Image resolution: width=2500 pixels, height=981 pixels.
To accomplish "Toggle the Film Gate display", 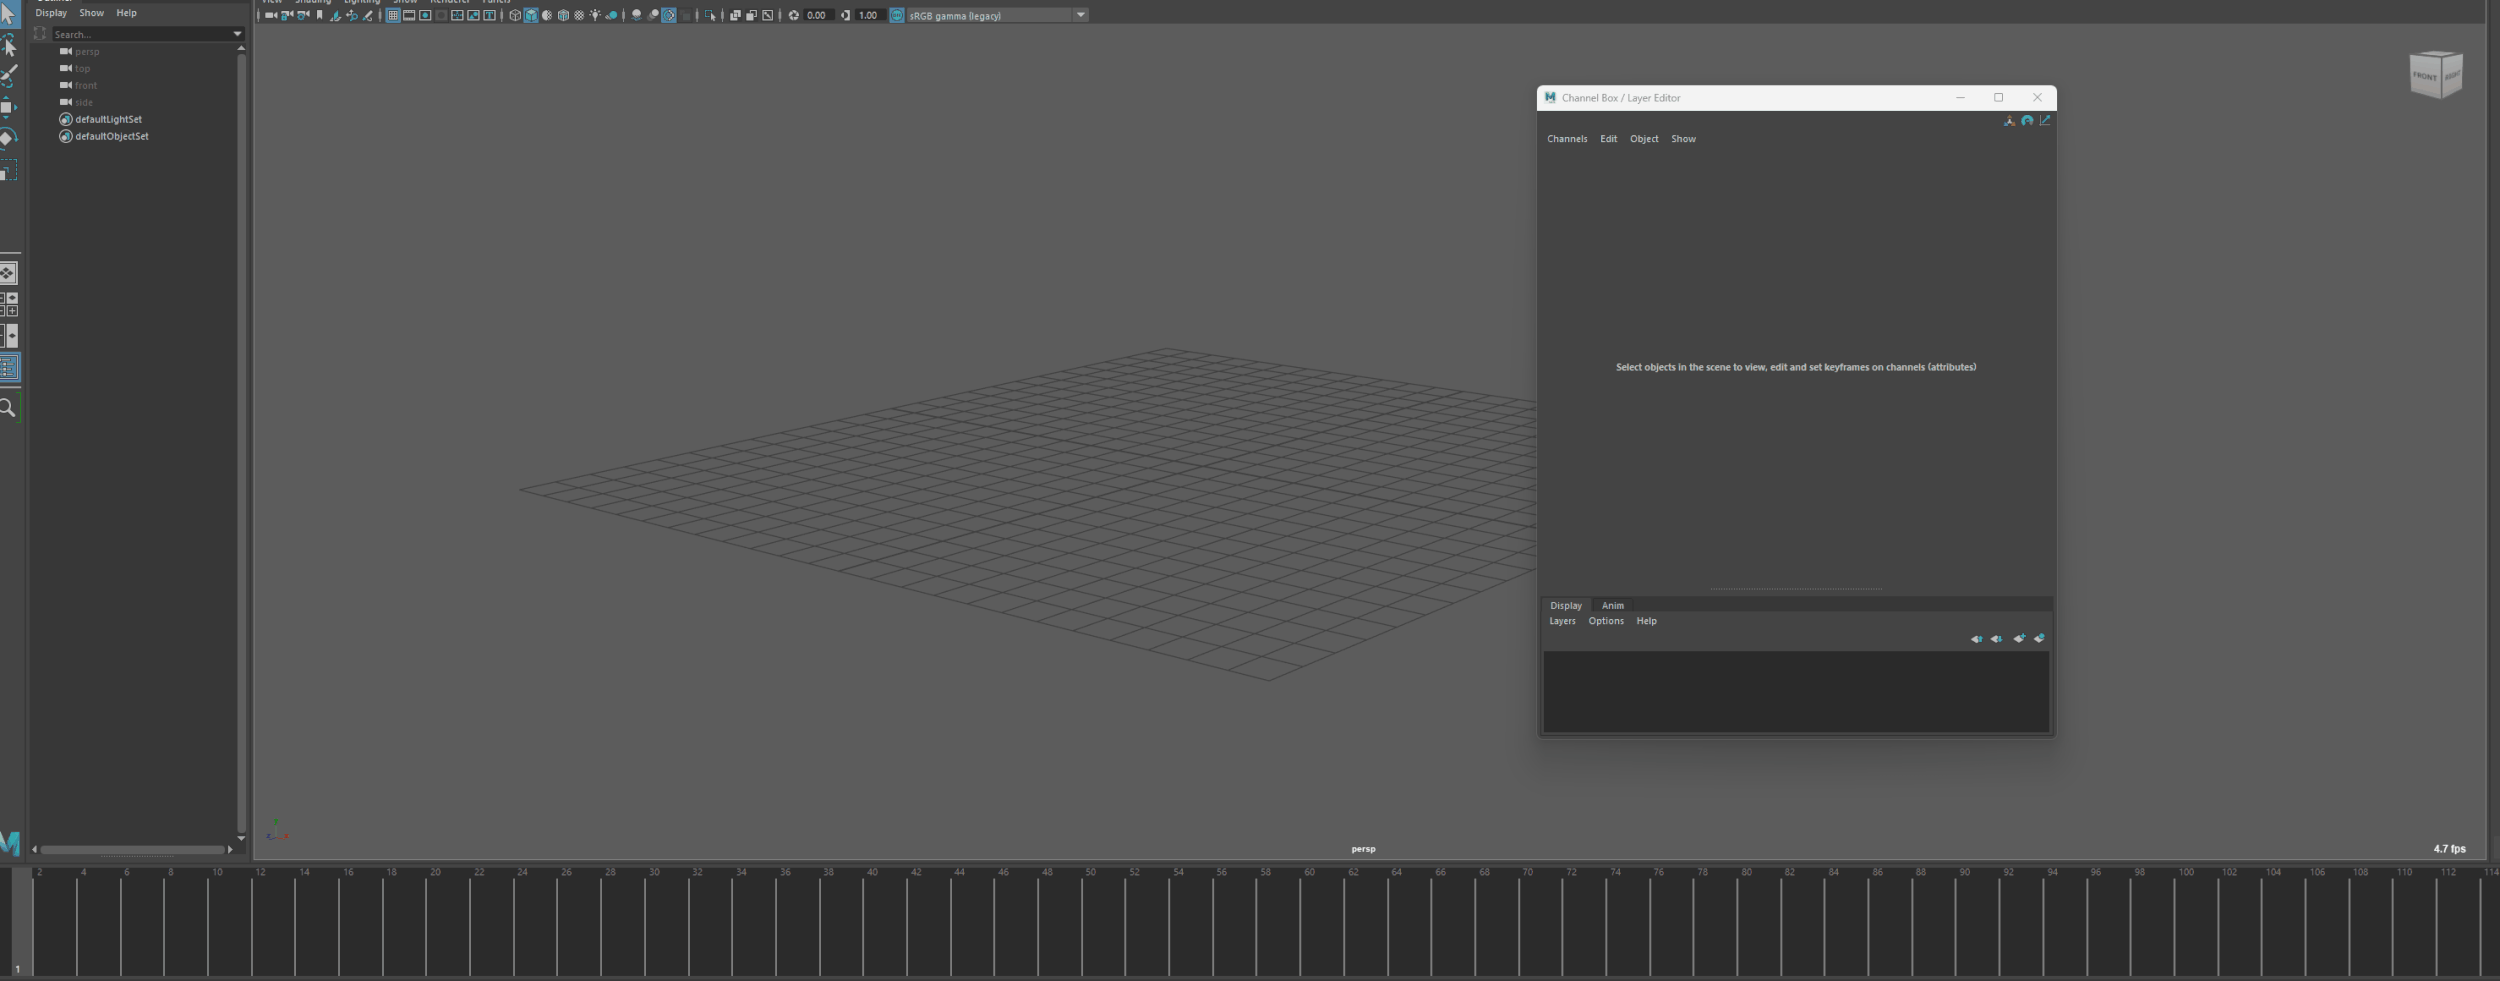I will click(409, 15).
